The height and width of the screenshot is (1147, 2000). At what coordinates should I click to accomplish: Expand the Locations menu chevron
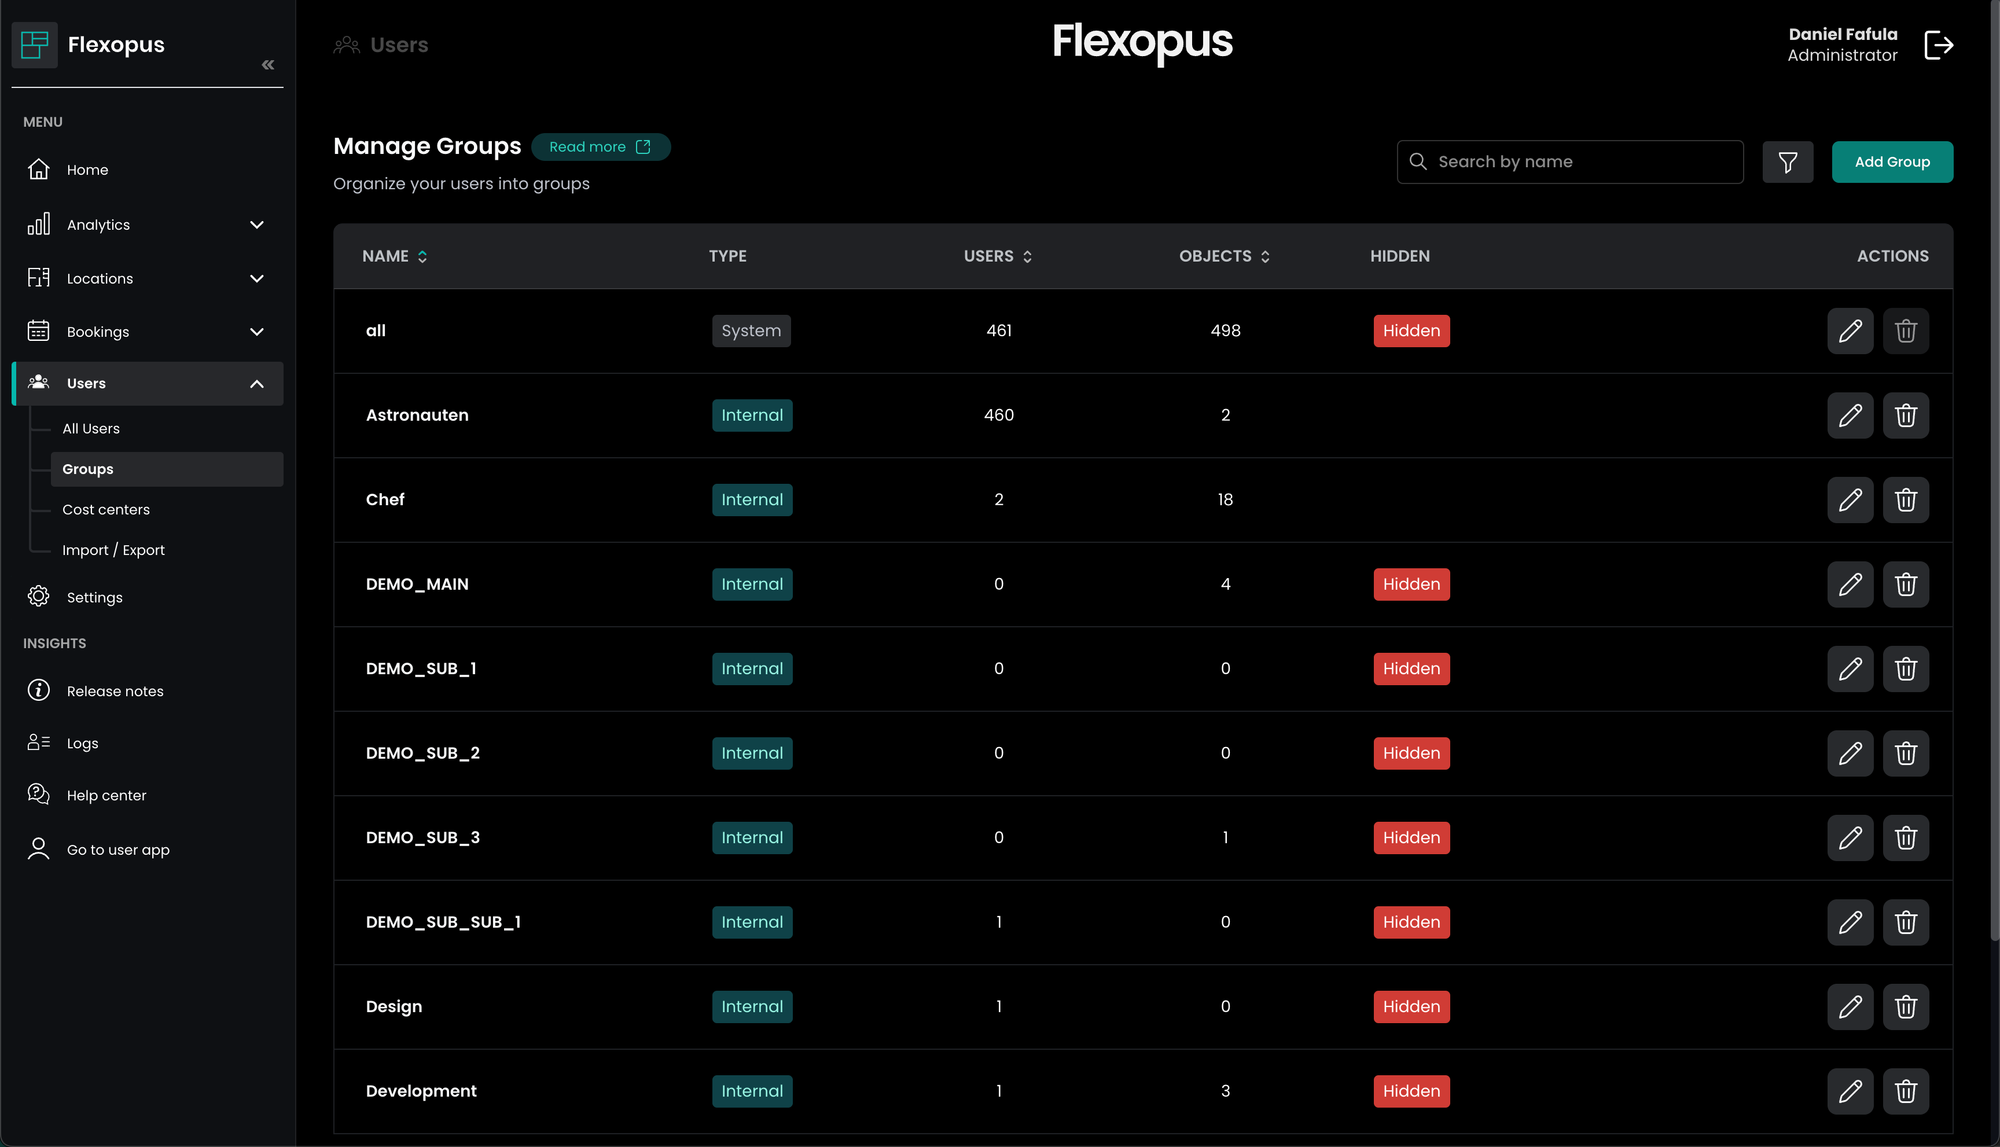coord(257,279)
